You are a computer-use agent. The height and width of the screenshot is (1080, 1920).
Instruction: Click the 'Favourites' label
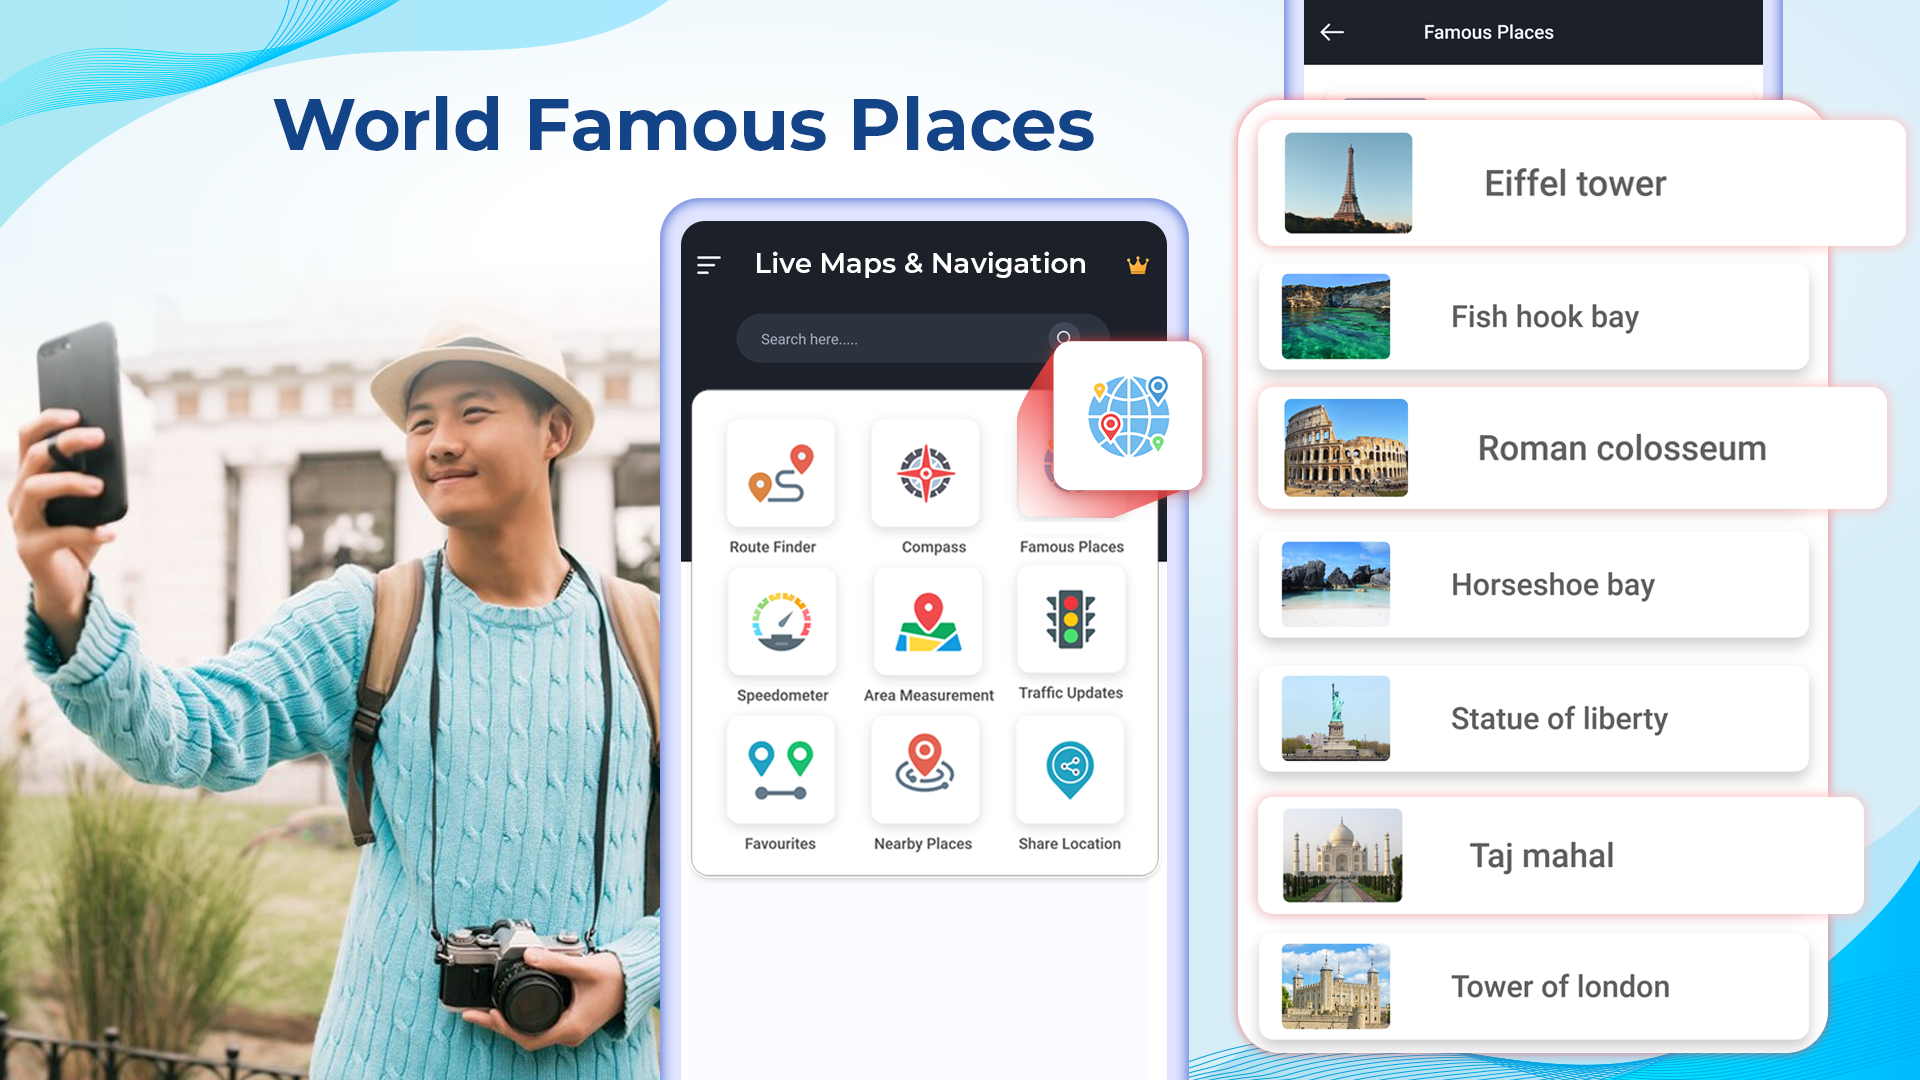tap(780, 844)
